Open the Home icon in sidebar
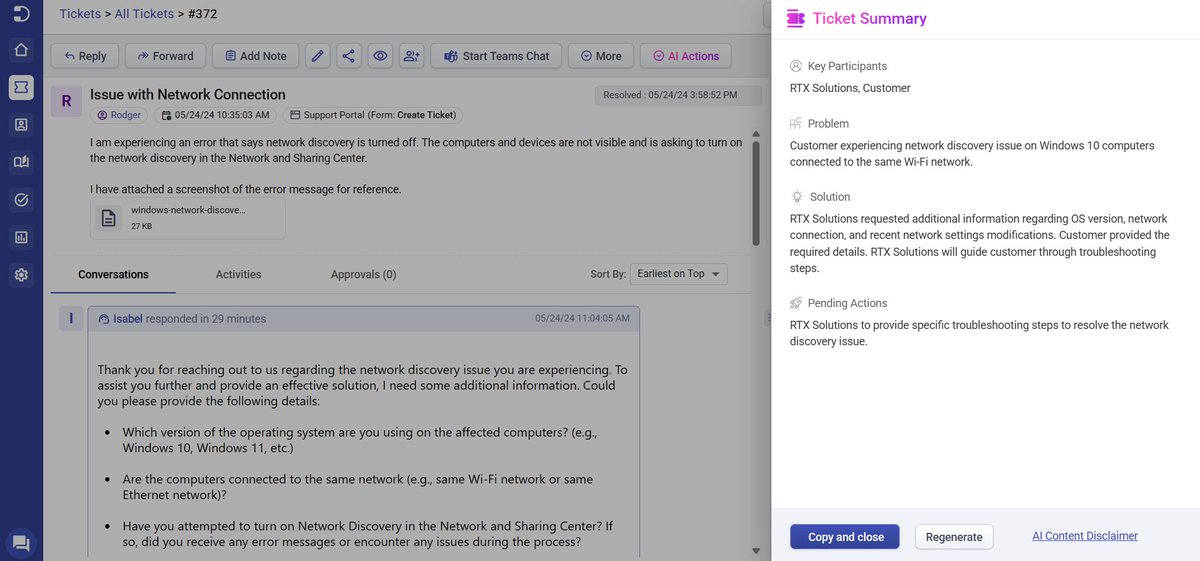Image resolution: width=1200 pixels, height=561 pixels. pyautogui.click(x=21, y=50)
